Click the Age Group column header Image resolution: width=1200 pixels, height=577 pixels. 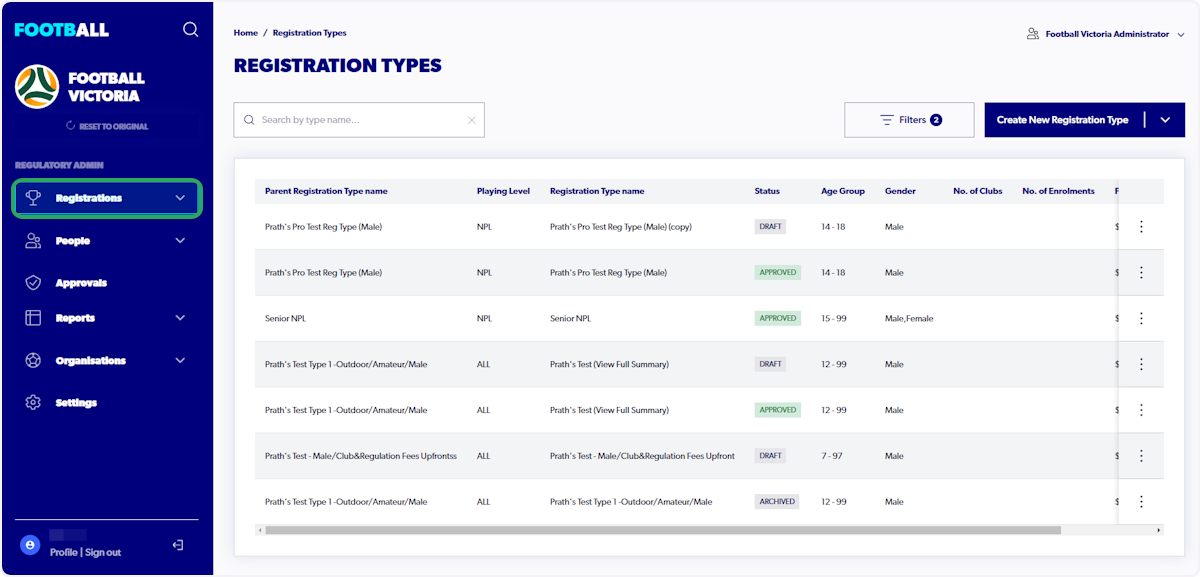[x=843, y=191]
